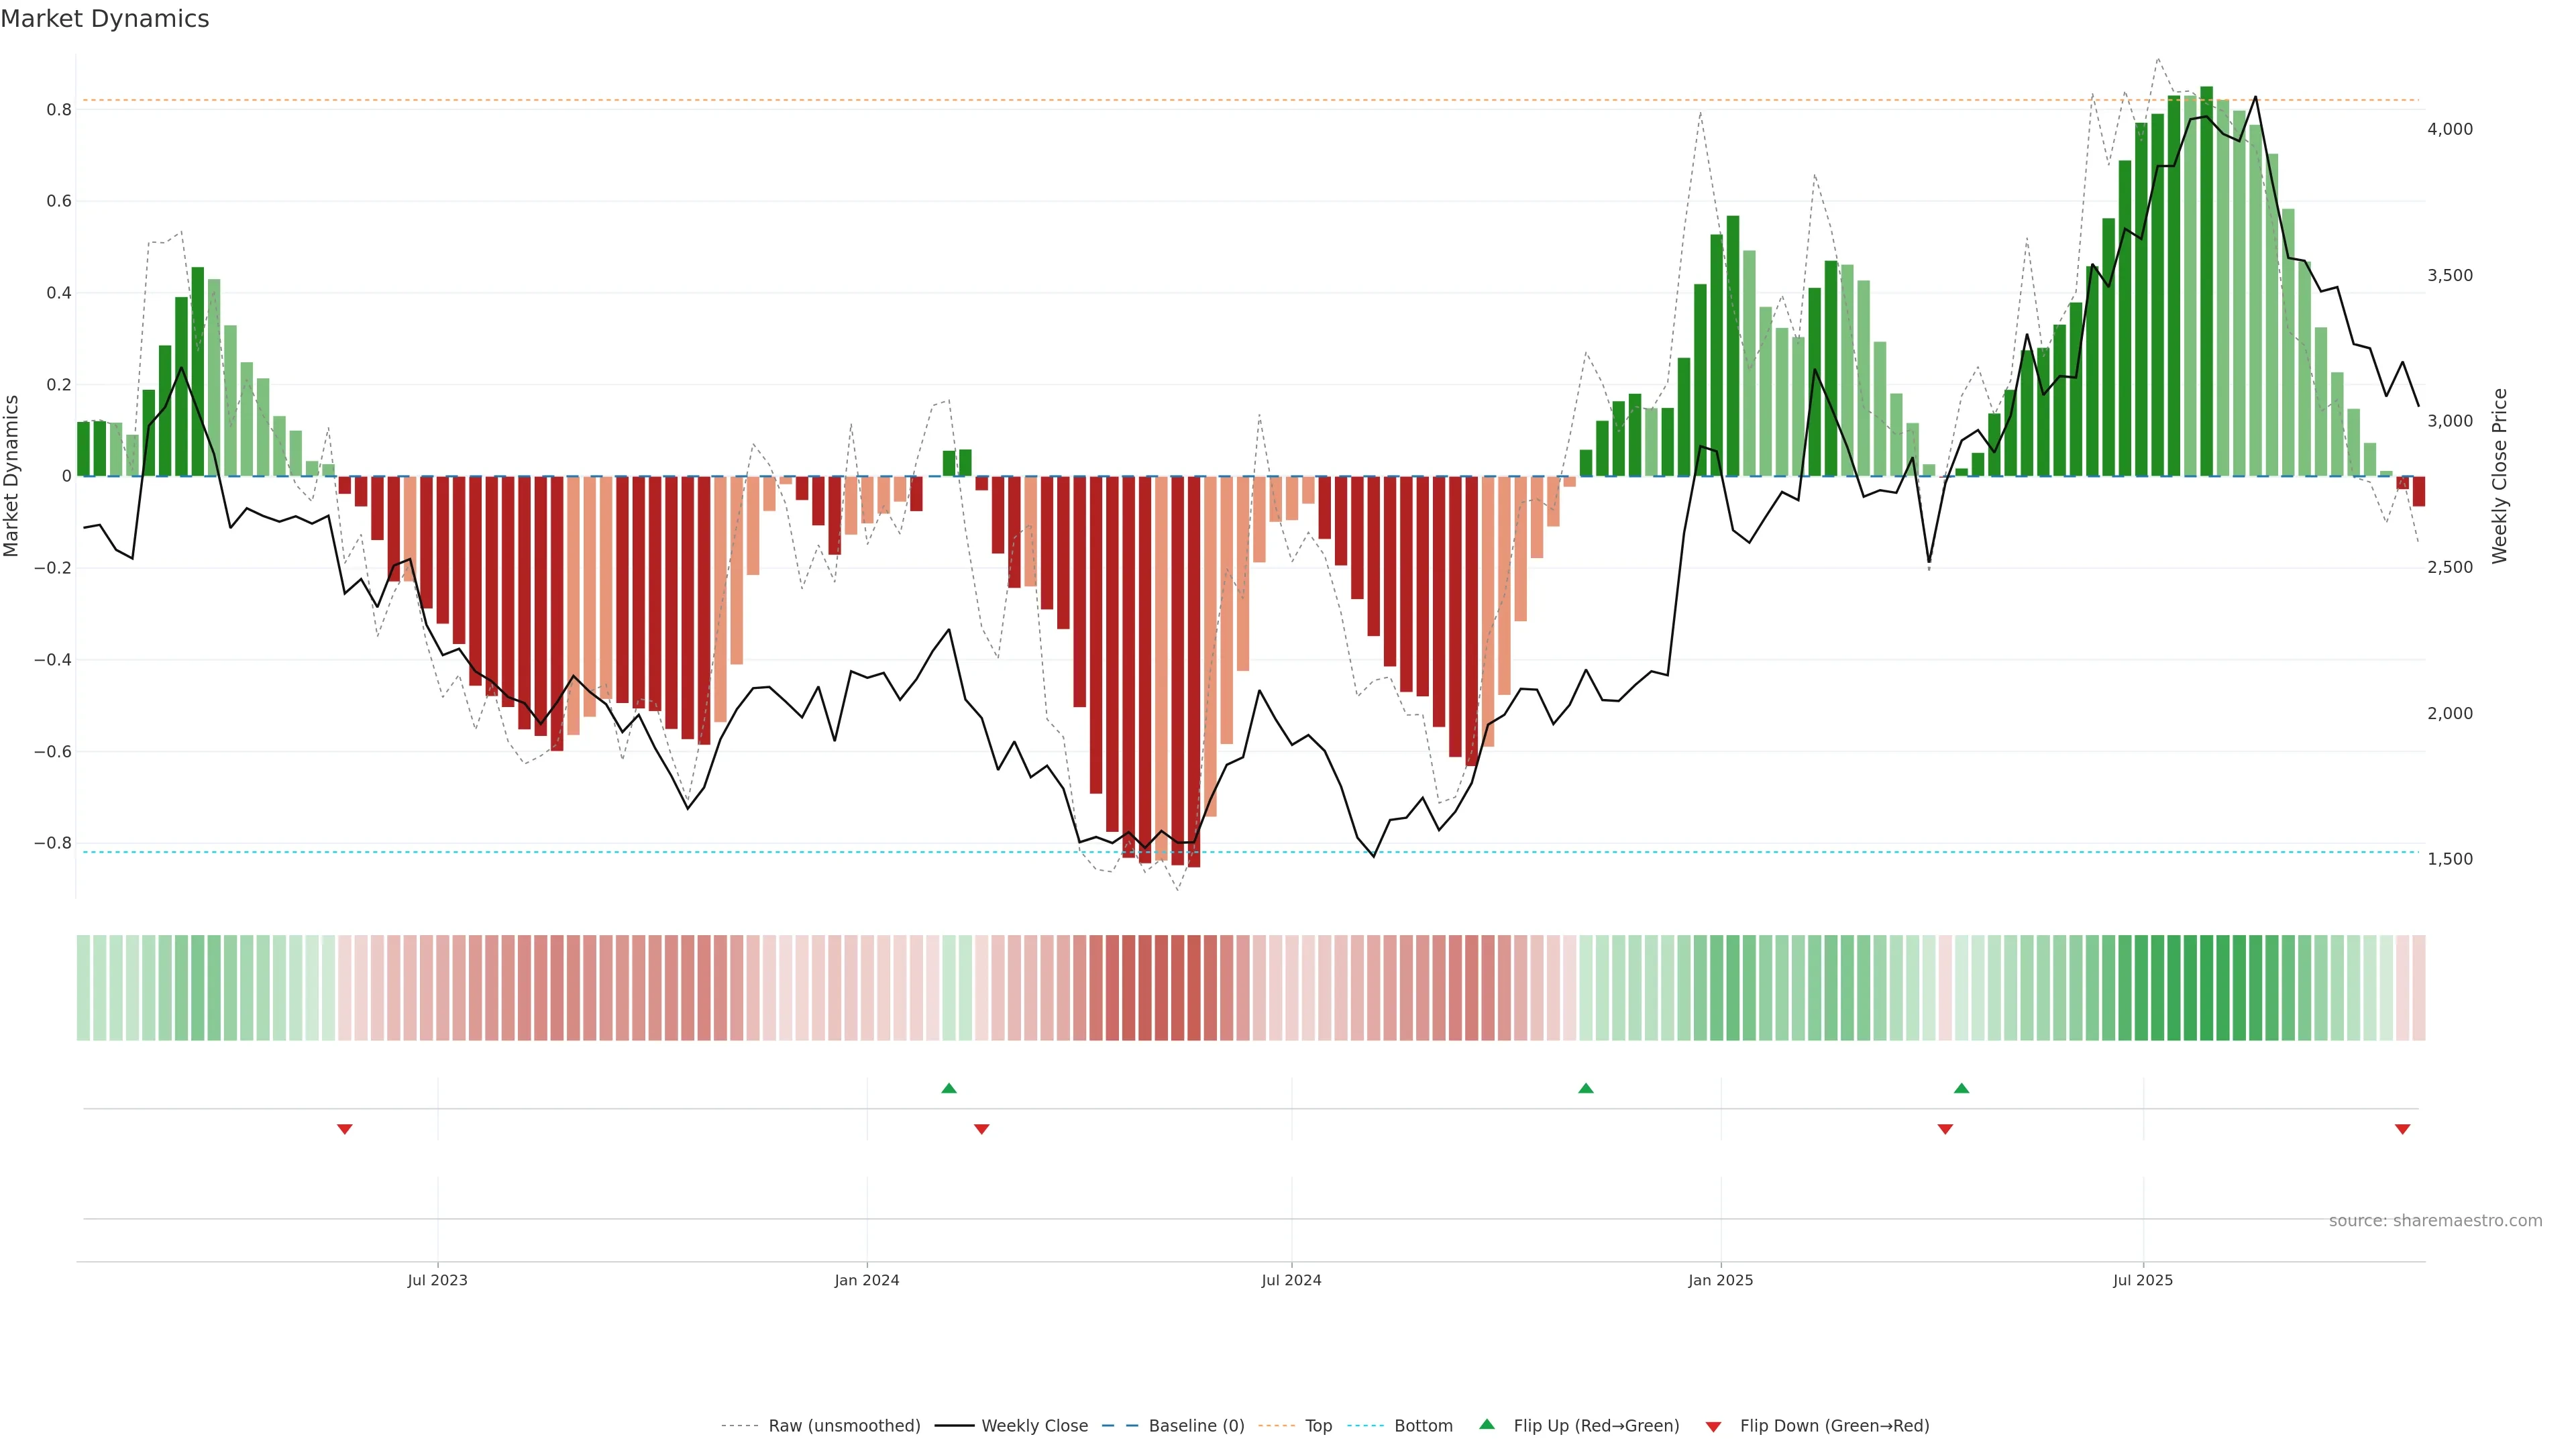Click the green Flip Up triangle in legend
Screen dimensions: 2576x1449
tap(1487, 1424)
